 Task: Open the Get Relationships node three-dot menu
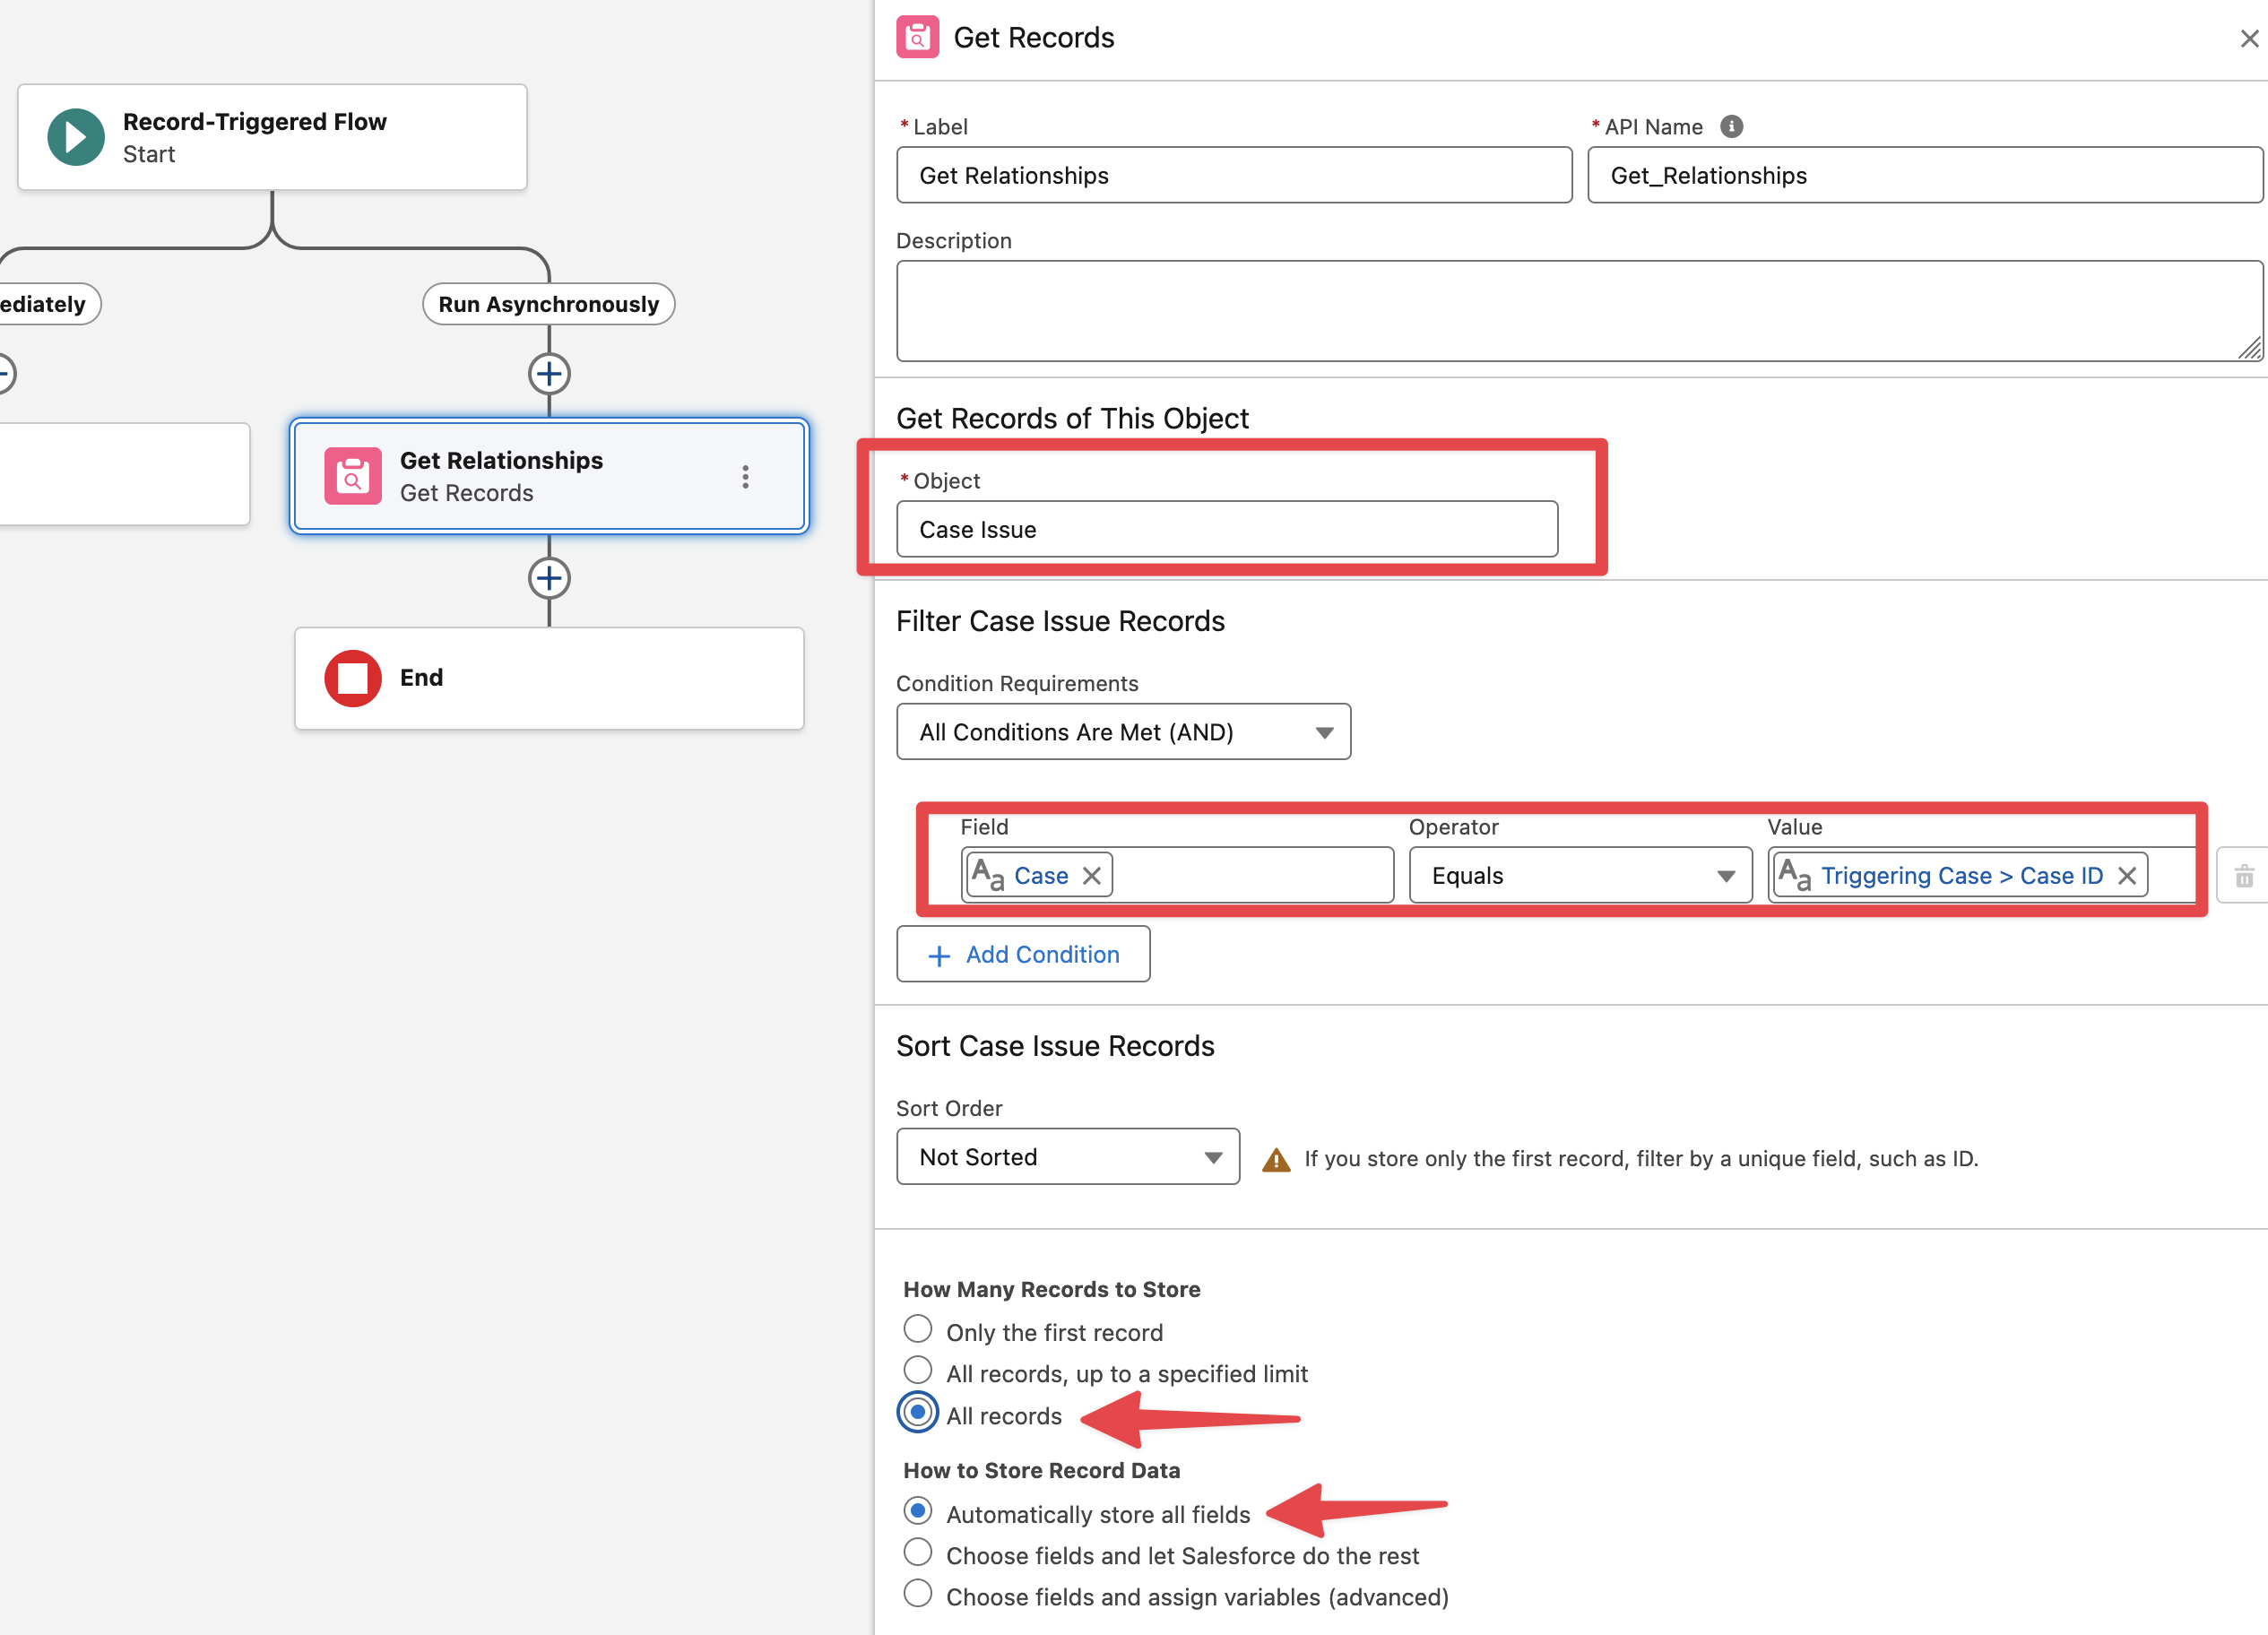[x=745, y=477]
